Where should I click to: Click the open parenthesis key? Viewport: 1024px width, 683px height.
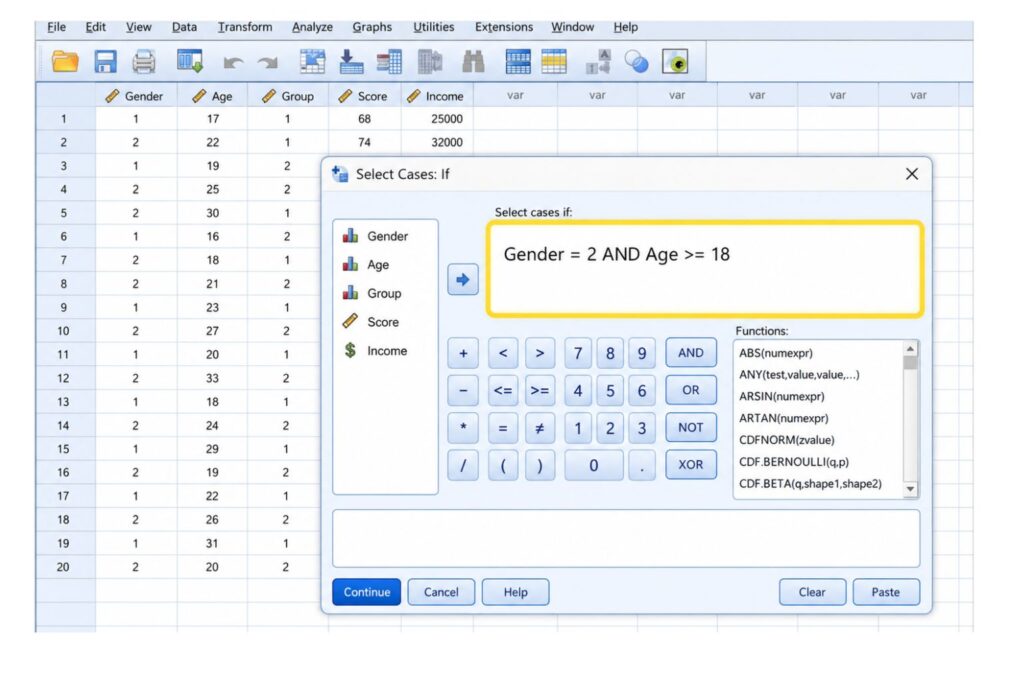pyautogui.click(x=503, y=465)
